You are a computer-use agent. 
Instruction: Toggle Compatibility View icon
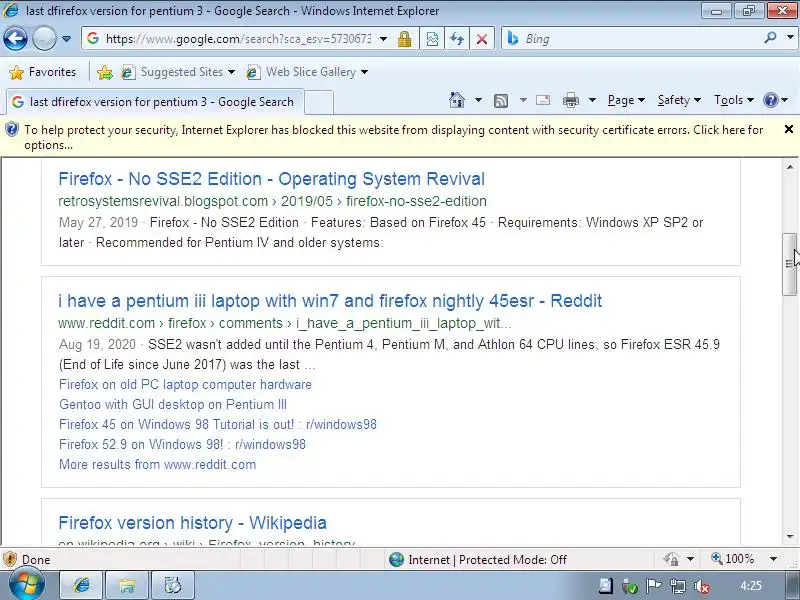point(432,39)
